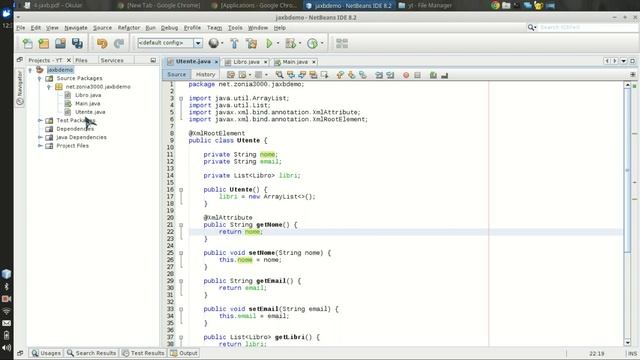Viewport: 640px width, 360px height.
Task: Open the Search Results bottom panel
Action: 91,353
